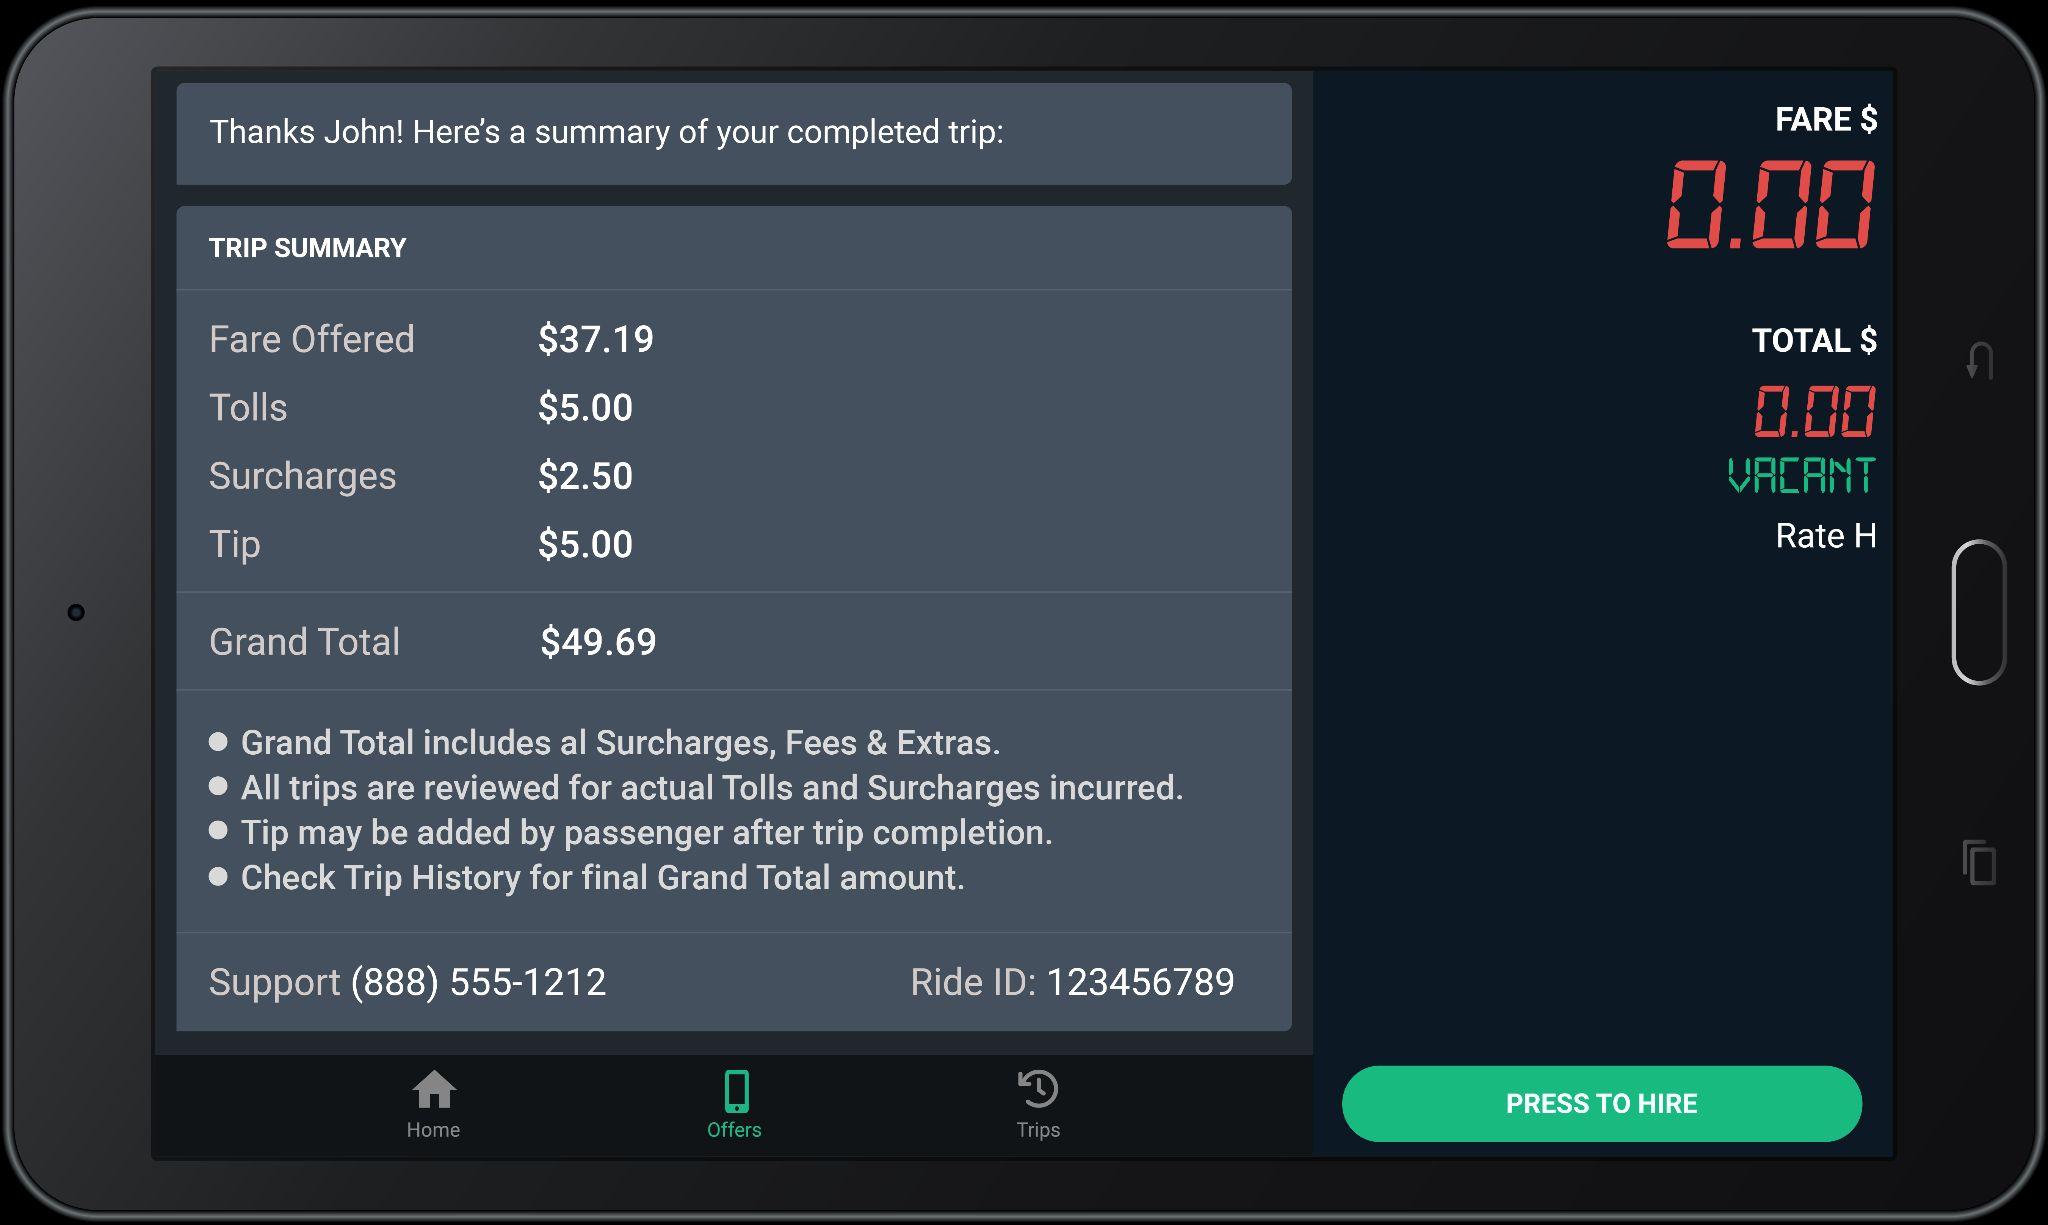Tap the Grand Total $49.69 amount
The height and width of the screenshot is (1225, 2048).
(598, 642)
